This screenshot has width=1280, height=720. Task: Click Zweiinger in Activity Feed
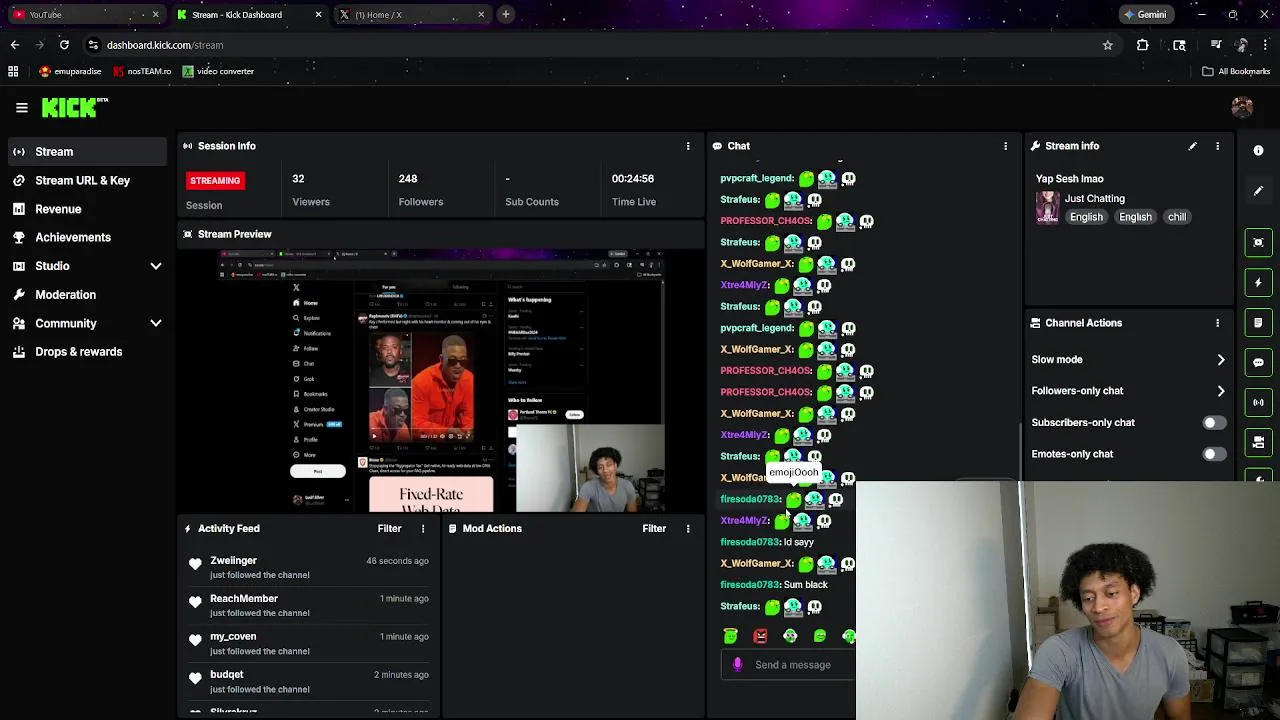(233, 561)
